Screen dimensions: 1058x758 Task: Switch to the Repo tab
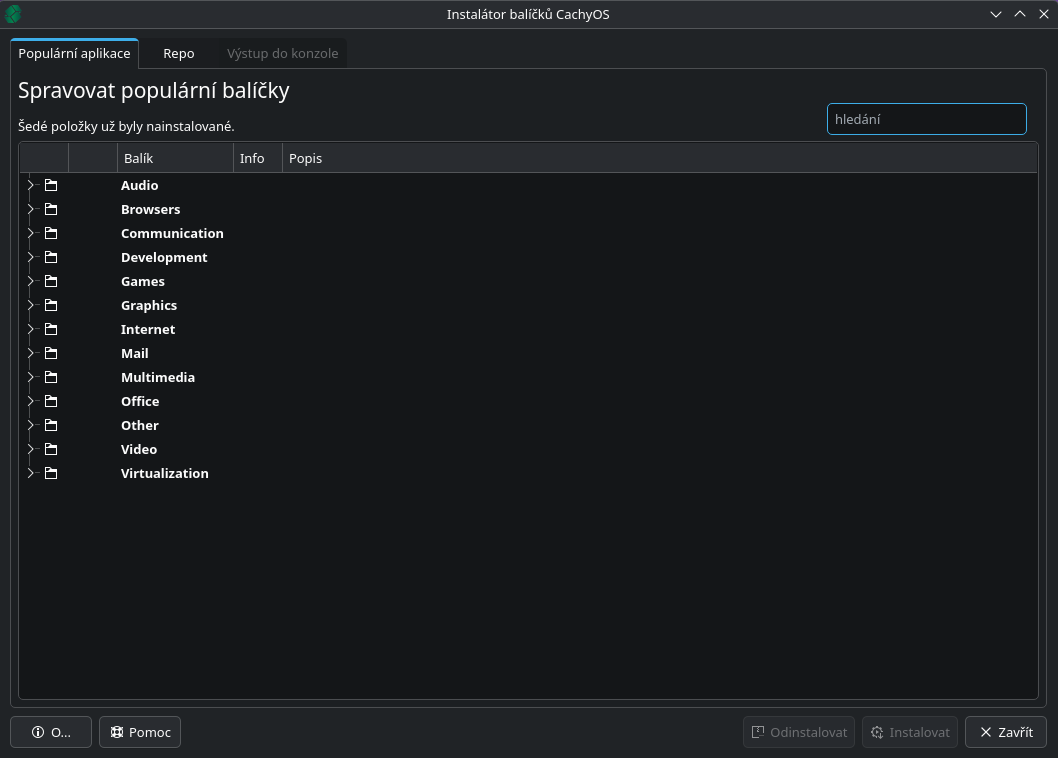(178, 53)
